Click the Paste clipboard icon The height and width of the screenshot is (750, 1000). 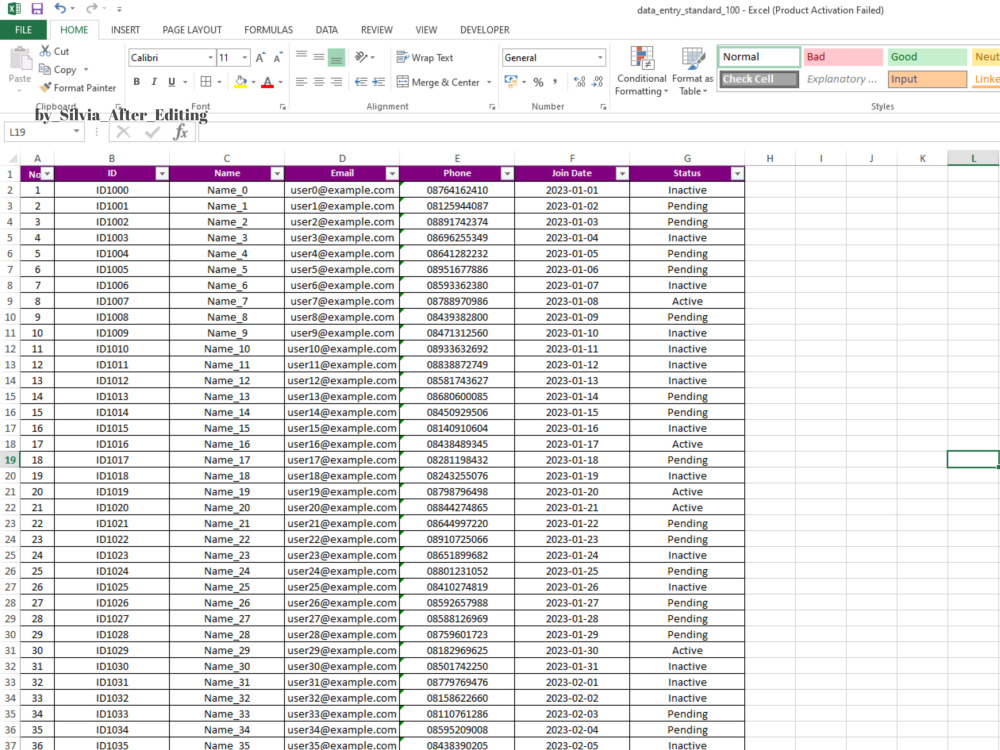[x=20, y=59]
